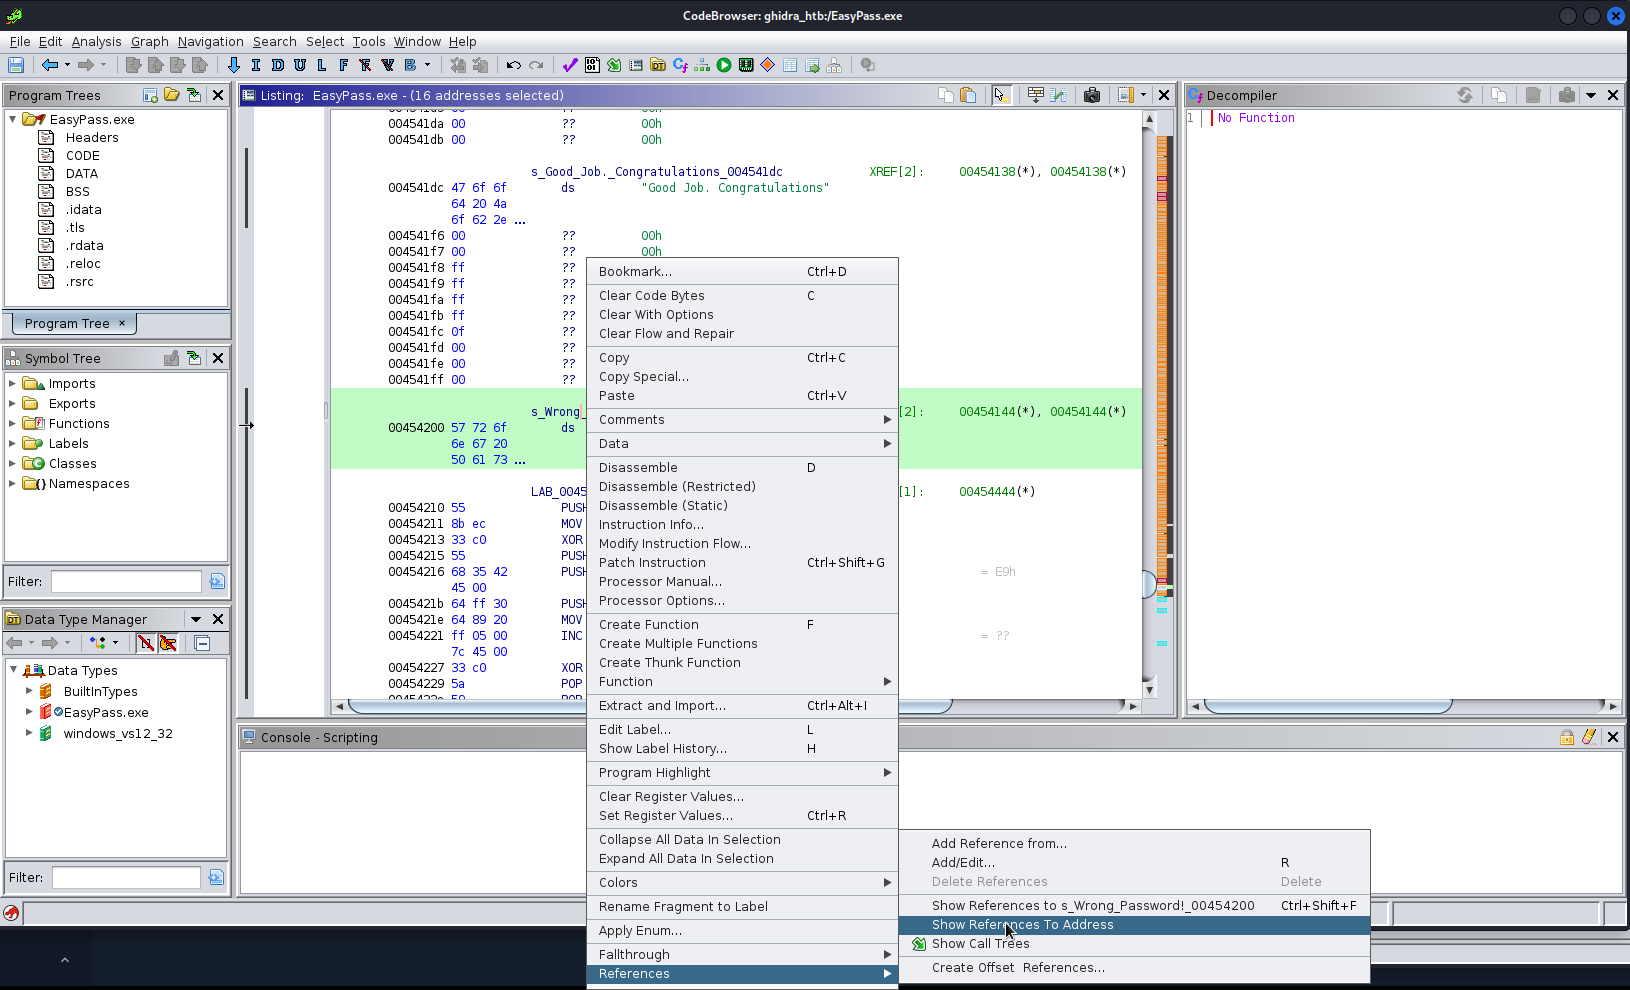Click Edit Label... in context menu

(742, 730)
